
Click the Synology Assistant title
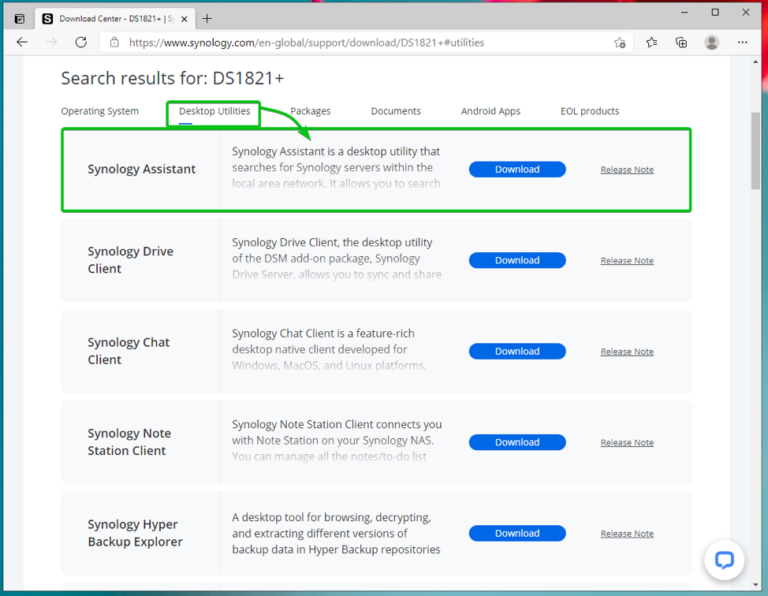(x=142, y=169)
